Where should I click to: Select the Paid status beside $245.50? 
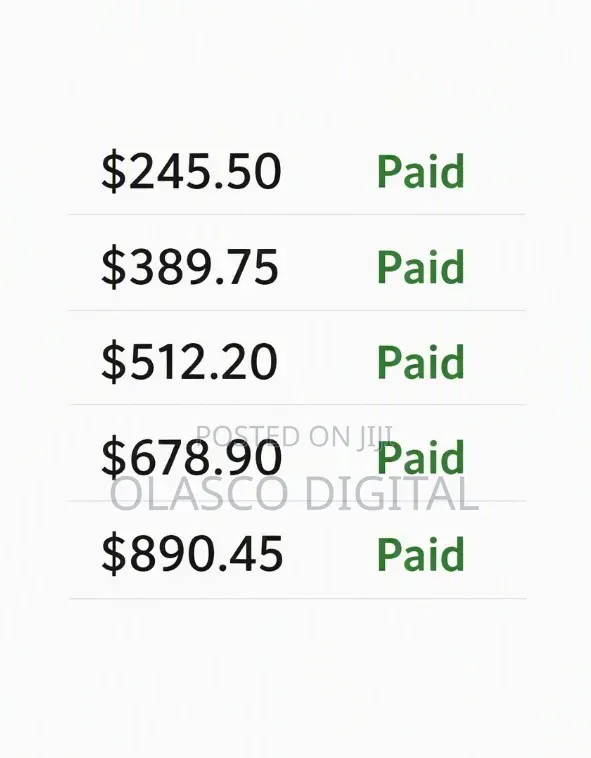[x=420, y=171]
